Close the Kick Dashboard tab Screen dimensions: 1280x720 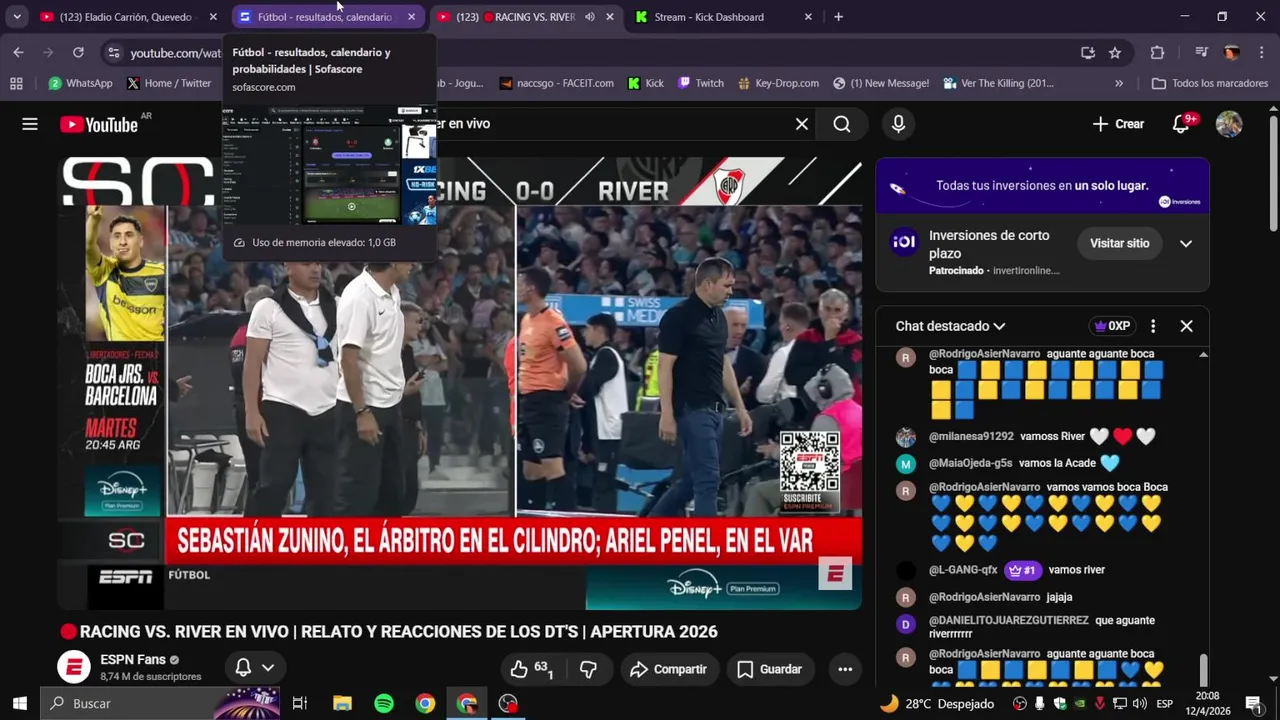[808, 17]
